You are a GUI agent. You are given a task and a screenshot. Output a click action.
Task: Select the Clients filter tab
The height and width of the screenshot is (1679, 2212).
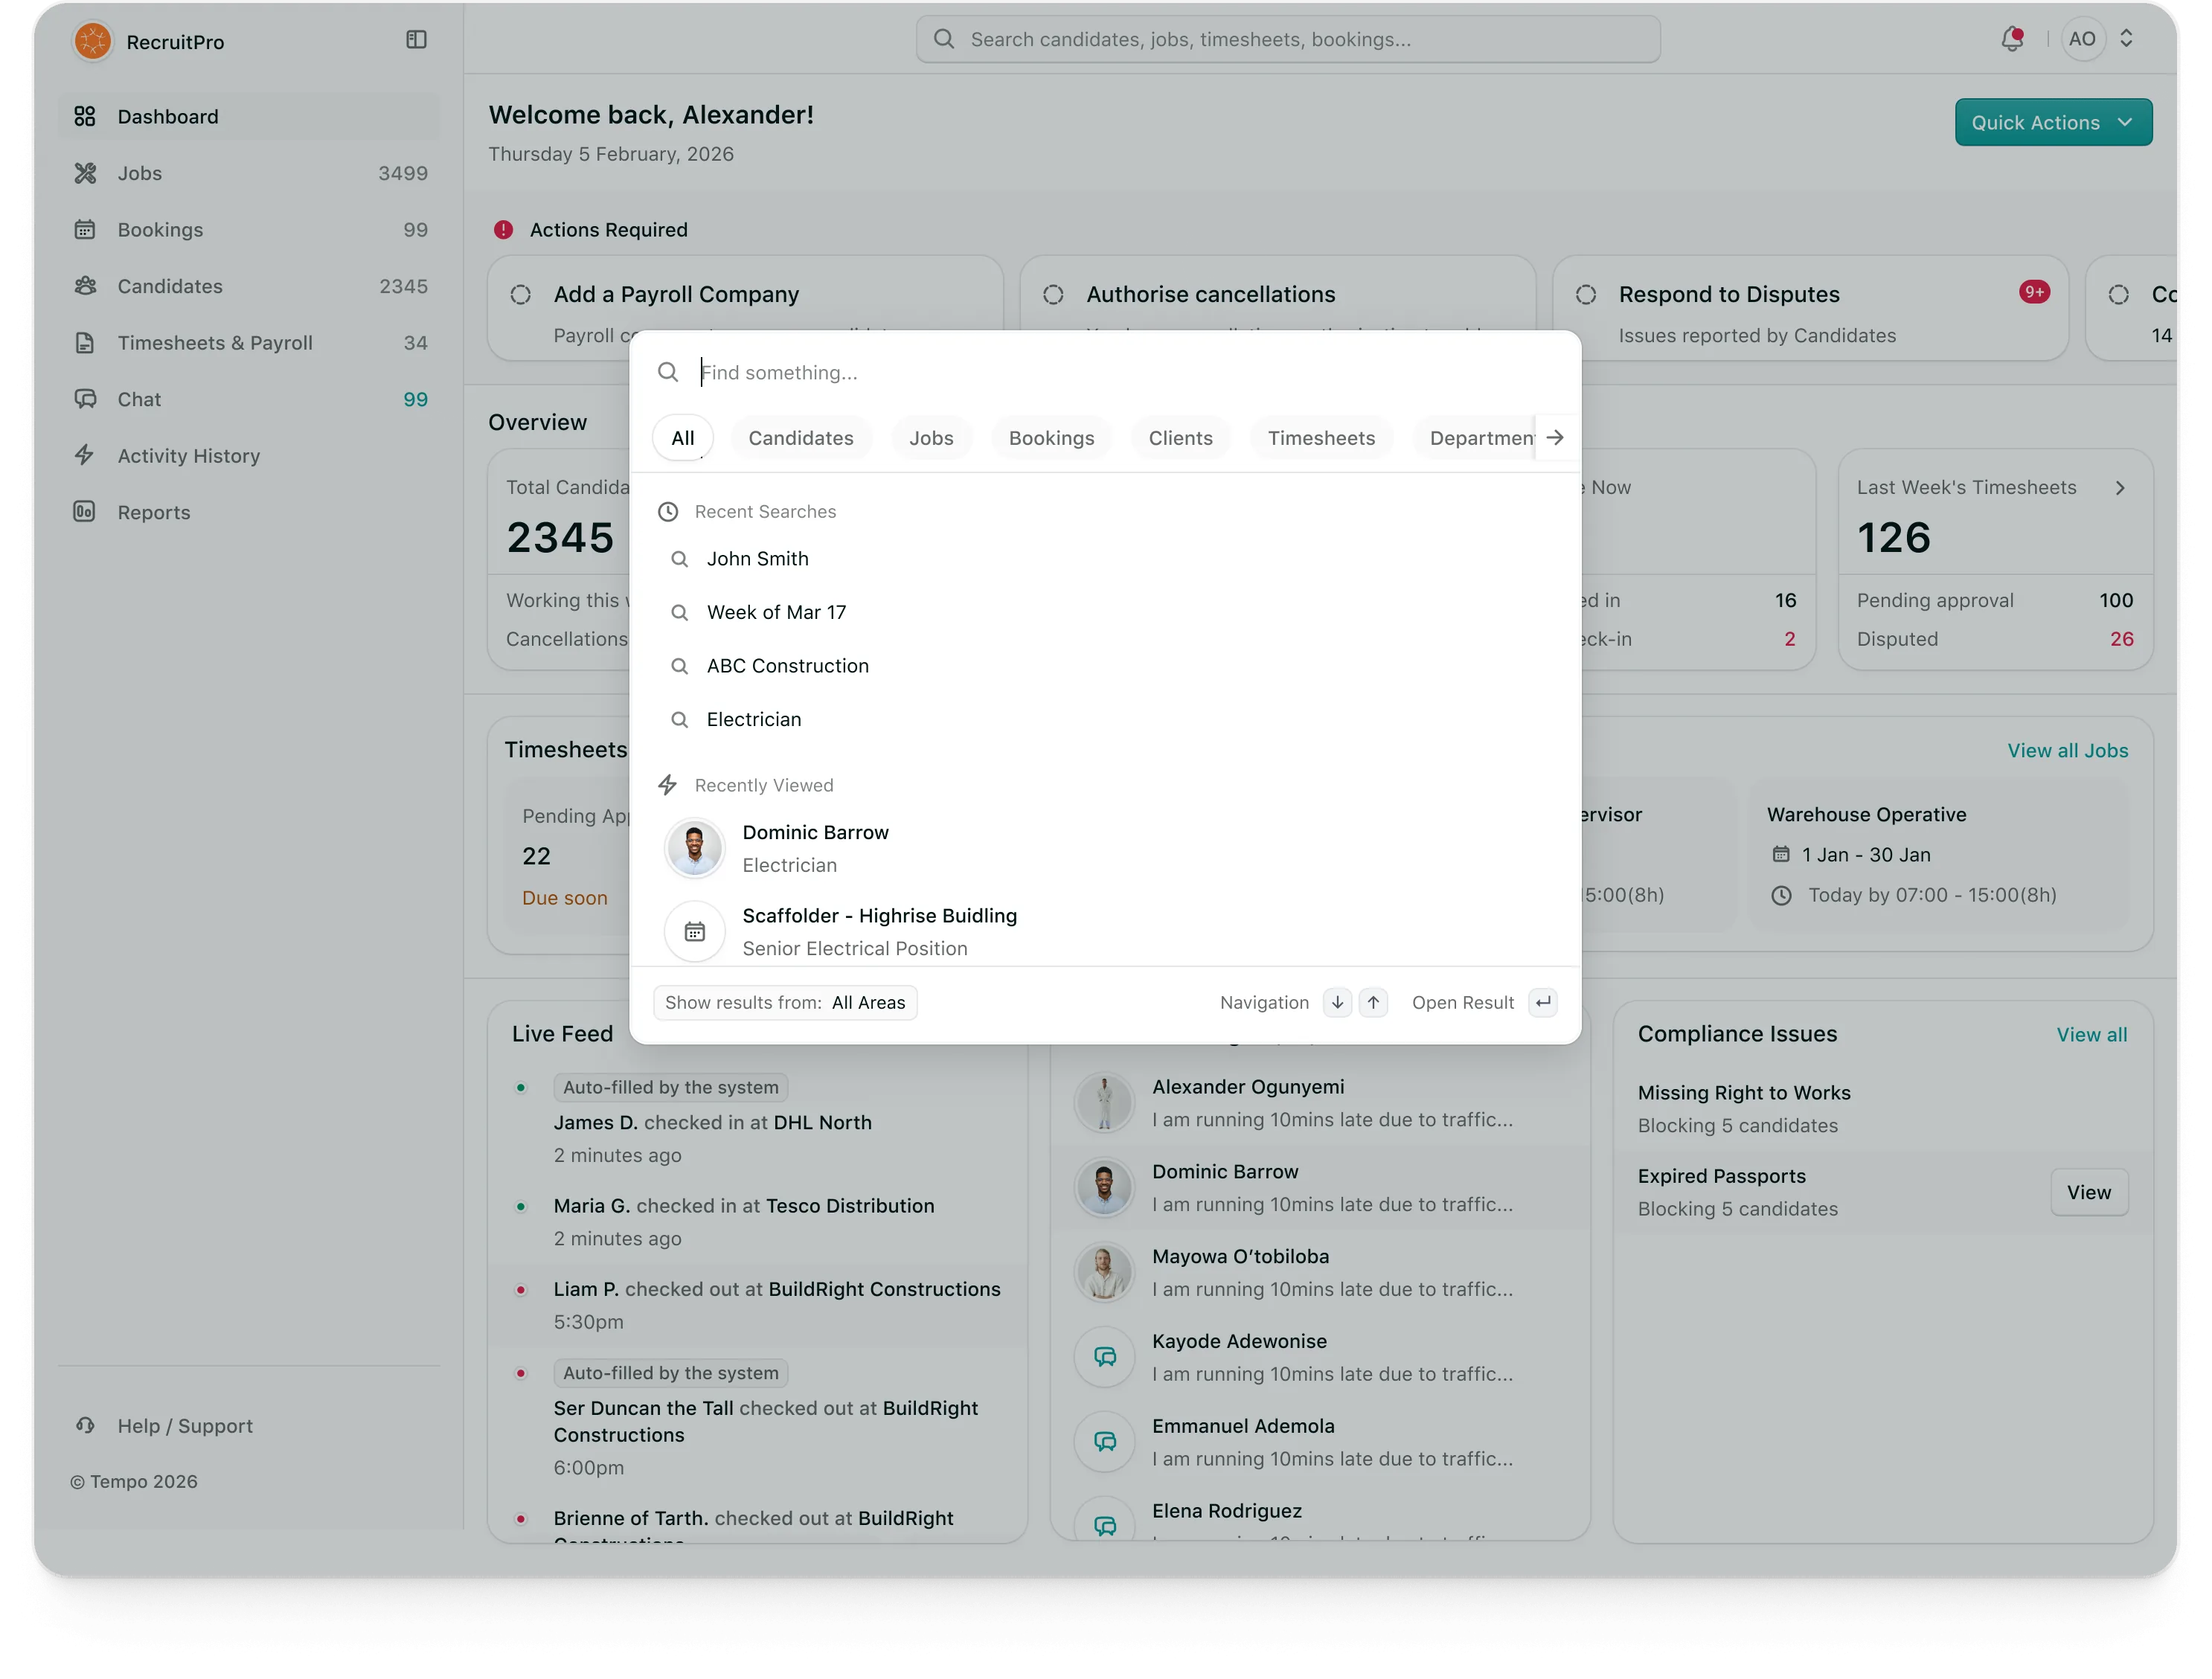pos(1180,438)
